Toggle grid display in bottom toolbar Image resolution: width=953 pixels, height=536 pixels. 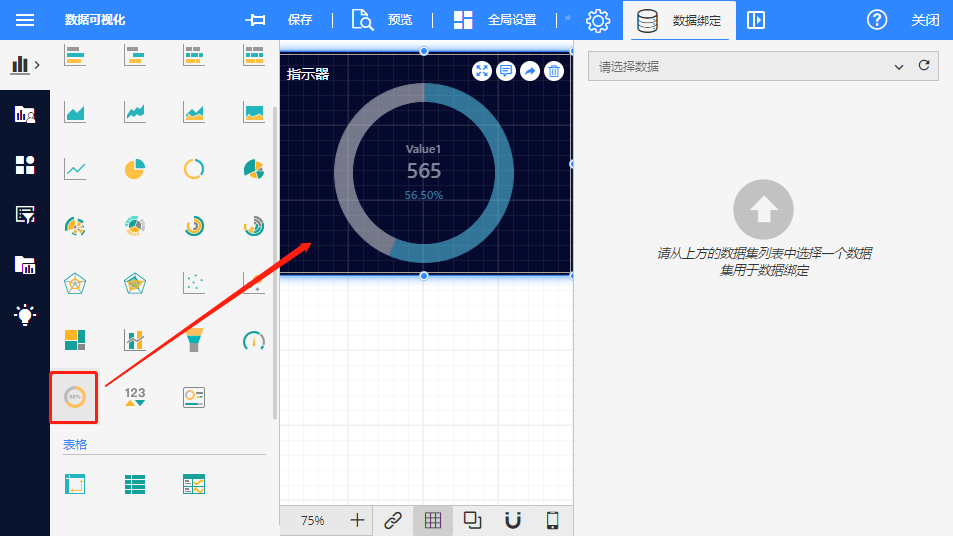(x=433, y=520)
